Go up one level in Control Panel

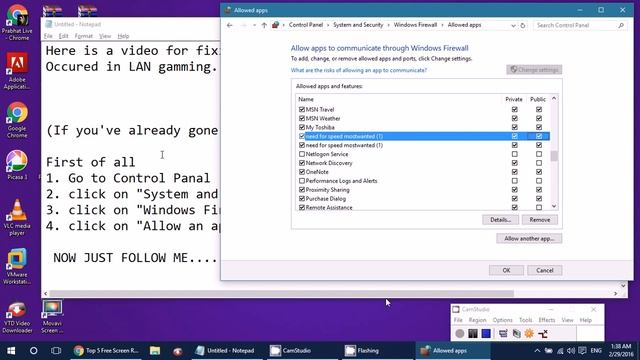click(264, 25)
